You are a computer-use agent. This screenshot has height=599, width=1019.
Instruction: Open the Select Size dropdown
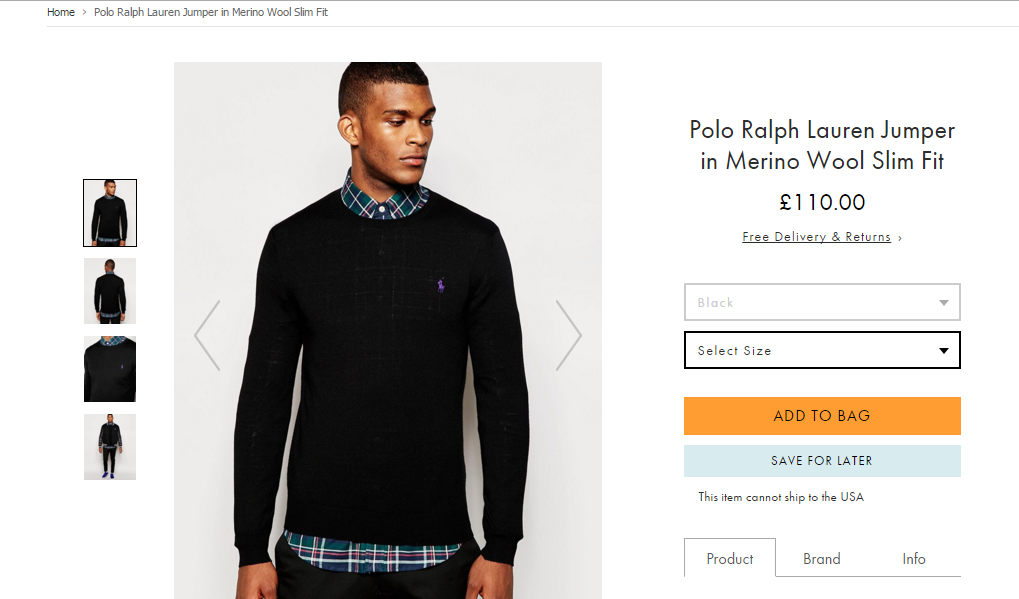click(822, 351)
